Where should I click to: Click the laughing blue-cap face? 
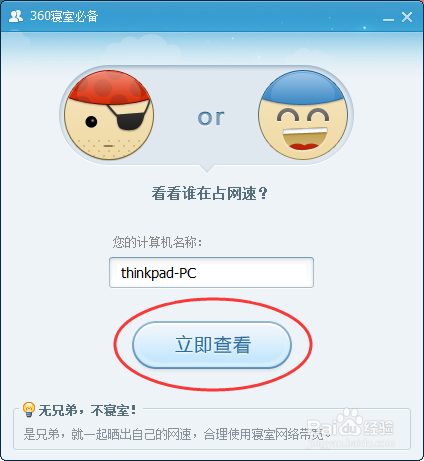(303, 115)
